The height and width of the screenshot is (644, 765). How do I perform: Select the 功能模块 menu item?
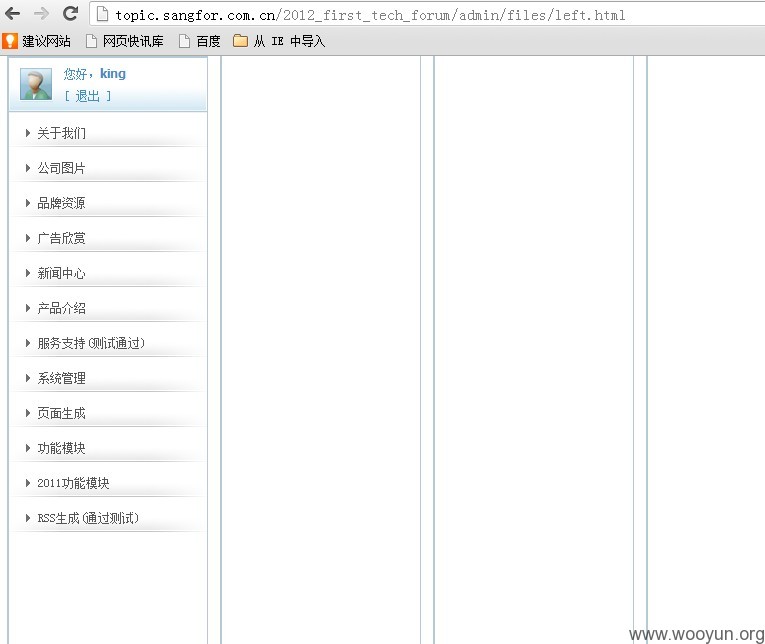point(61,448)
